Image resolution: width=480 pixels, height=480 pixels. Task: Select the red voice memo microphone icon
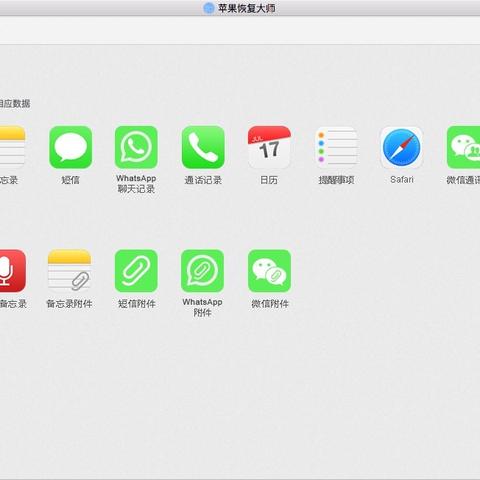coord(13,271)
